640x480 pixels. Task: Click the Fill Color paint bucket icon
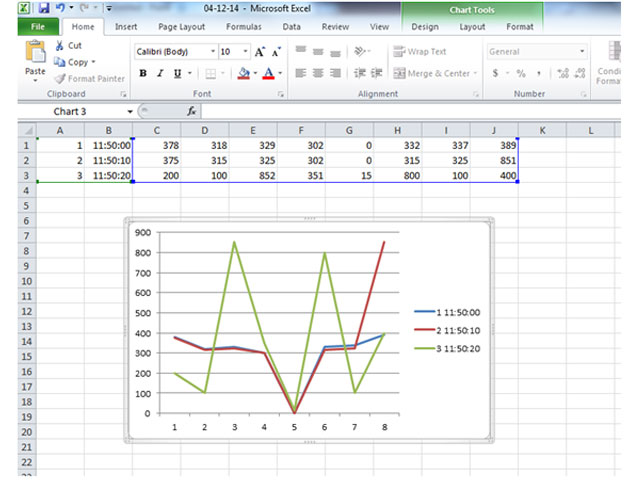(x=244, y=73)
